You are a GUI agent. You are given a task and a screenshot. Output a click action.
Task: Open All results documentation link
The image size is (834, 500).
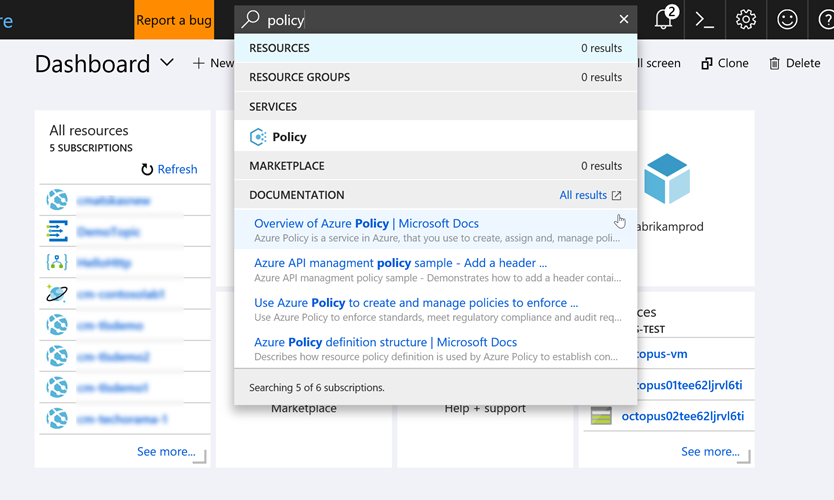tap(583, 195)
